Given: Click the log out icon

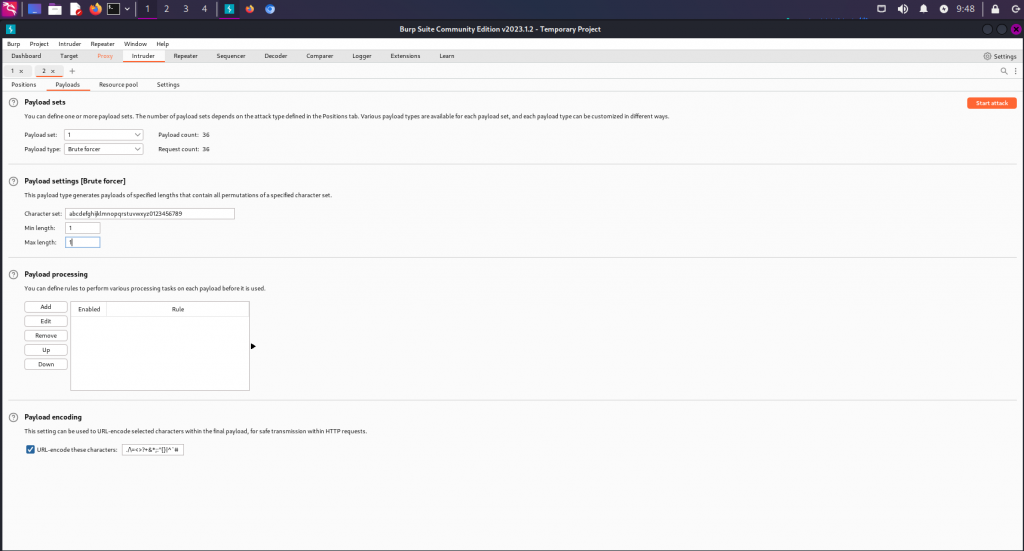Looking at the screenshot, I should [x=1016, y=9].
